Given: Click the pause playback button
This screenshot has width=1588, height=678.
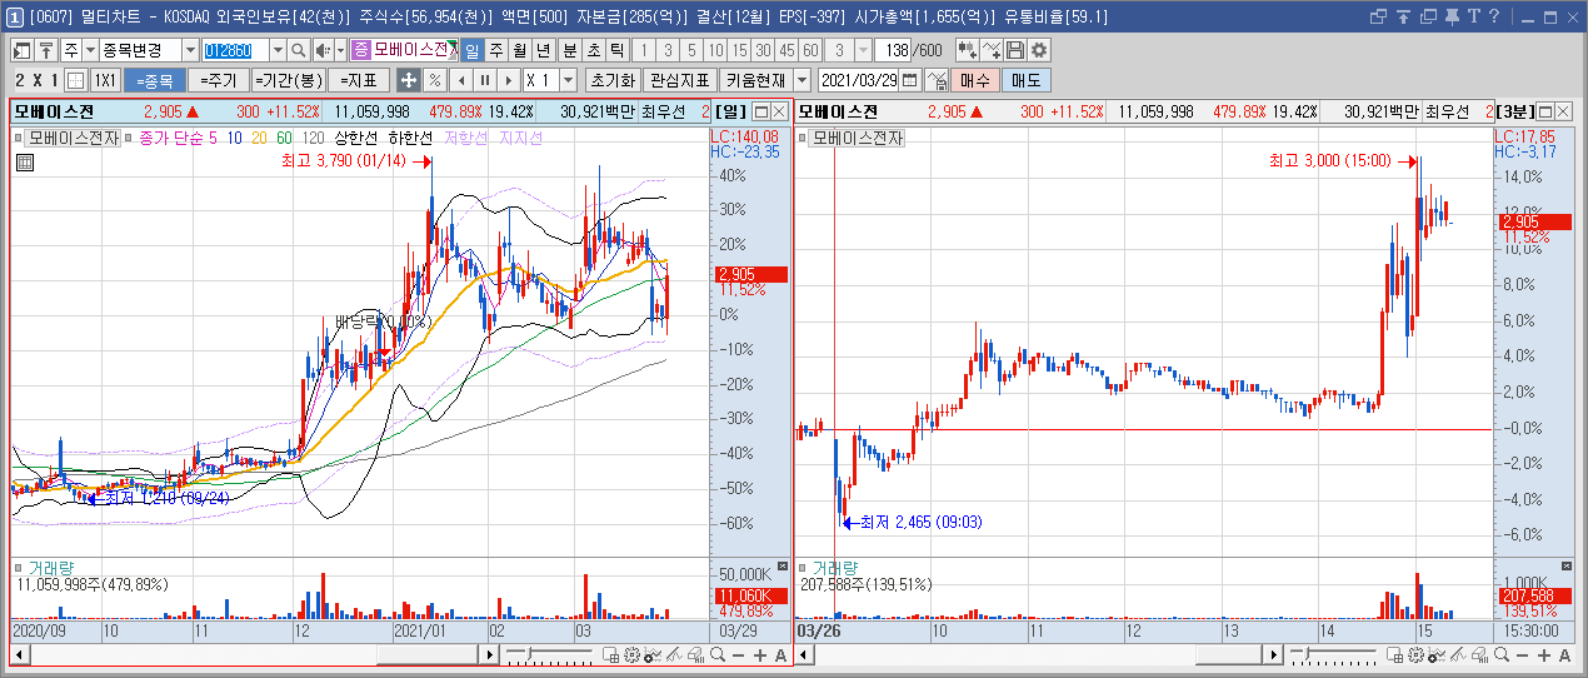Looking at the screenshot, I should [x=485, y=80].
